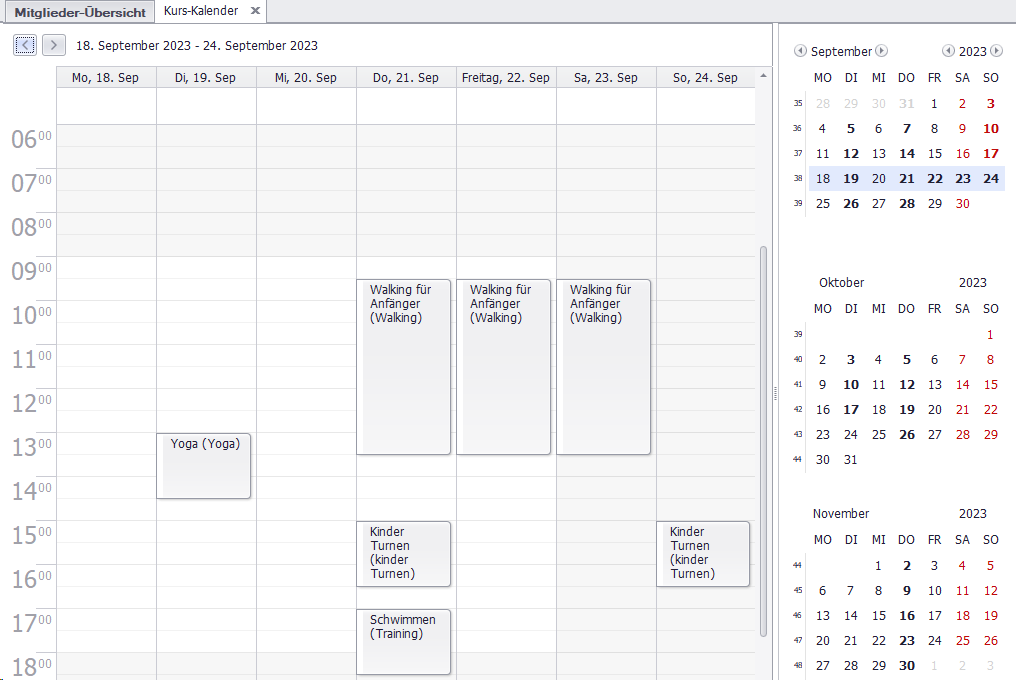Click the next week arrow button
This screenshot has width=1016, height=680.
(x=54, y=45)
